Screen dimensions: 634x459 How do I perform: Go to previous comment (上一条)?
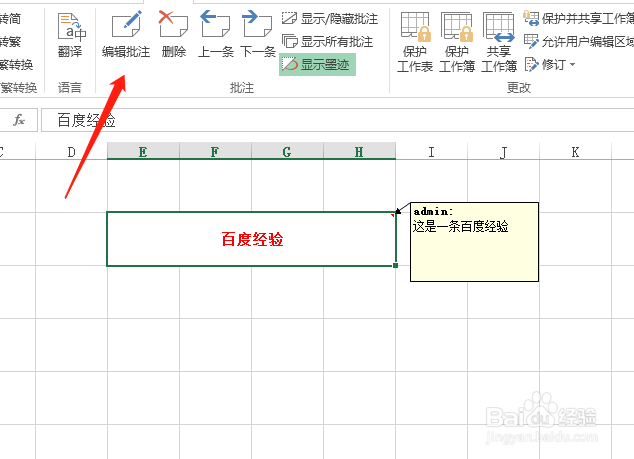pyautogui.click(x=216, y=35)
